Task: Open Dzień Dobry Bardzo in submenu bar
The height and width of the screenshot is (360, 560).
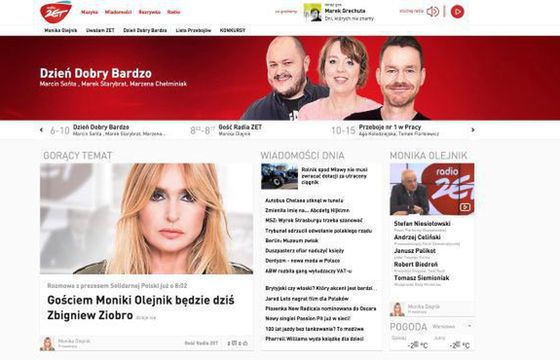Action: click(145, 30)
